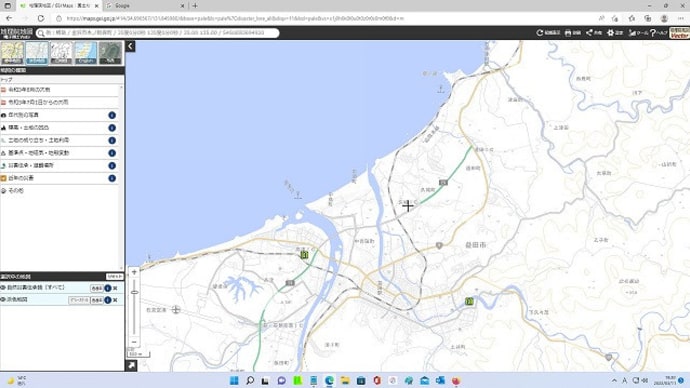Toggle visibility eye of pale color map layer
690x388 pixels.
click(3, 300)
